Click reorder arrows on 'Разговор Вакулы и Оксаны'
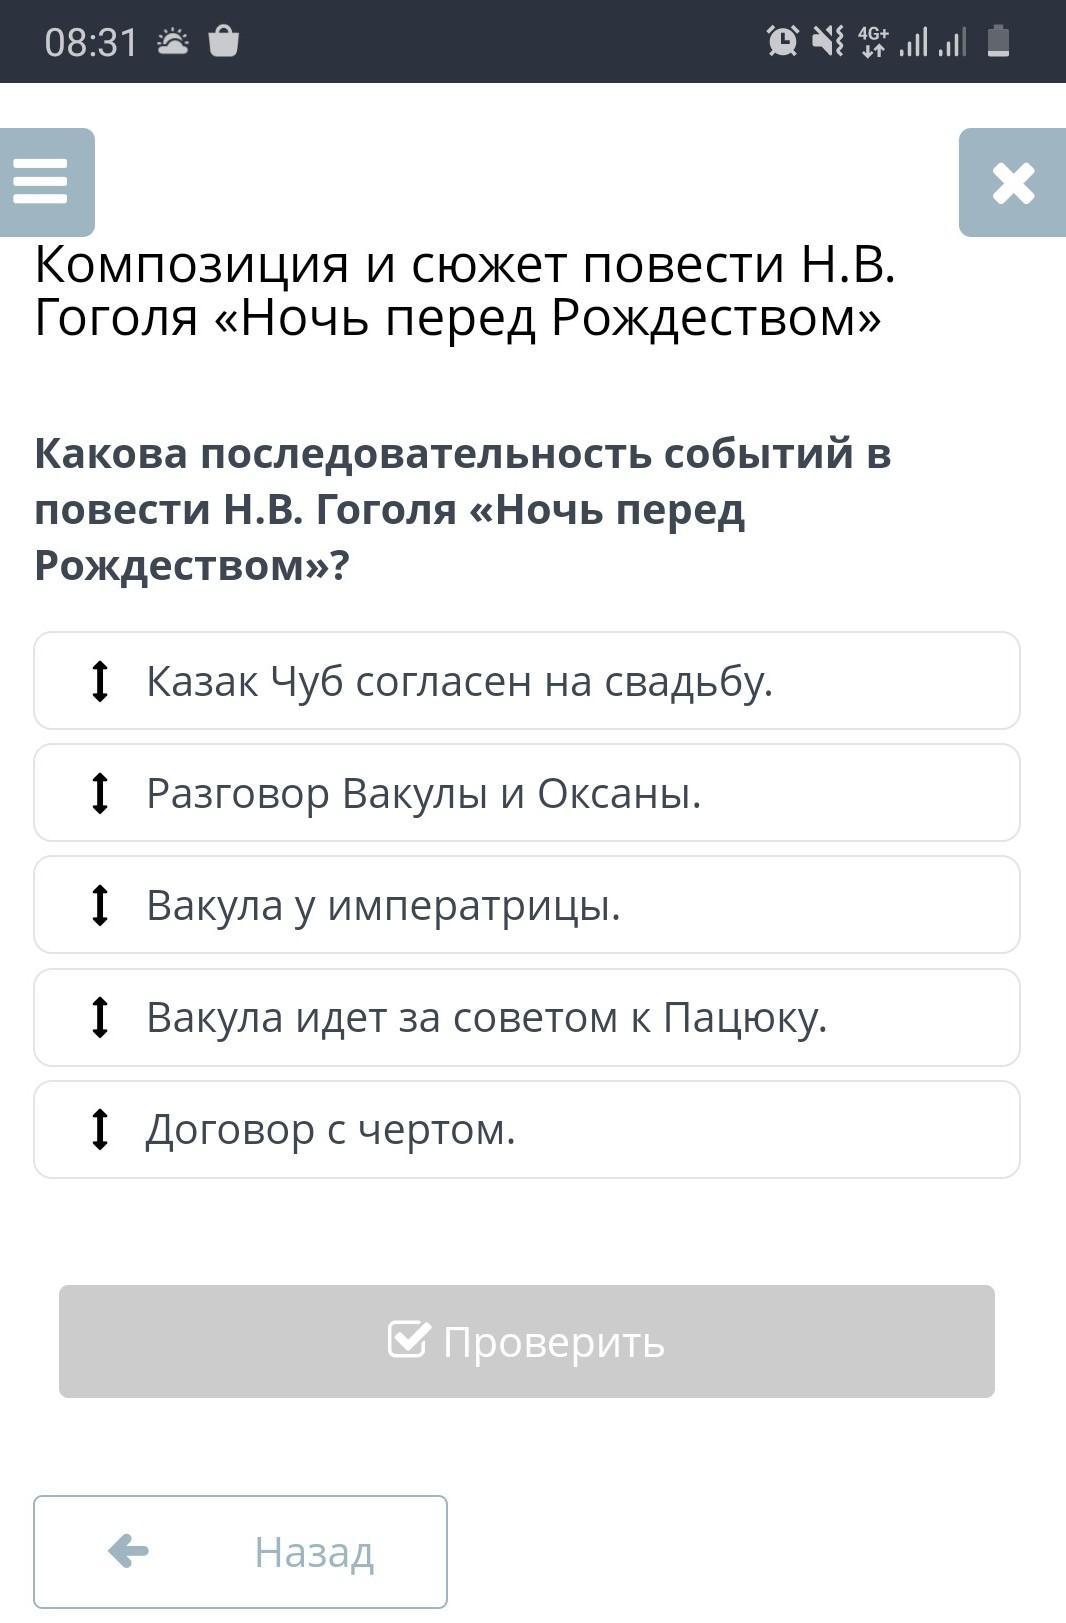The height and width of the screenshot is (1623, 1066). tap(99, 793)
